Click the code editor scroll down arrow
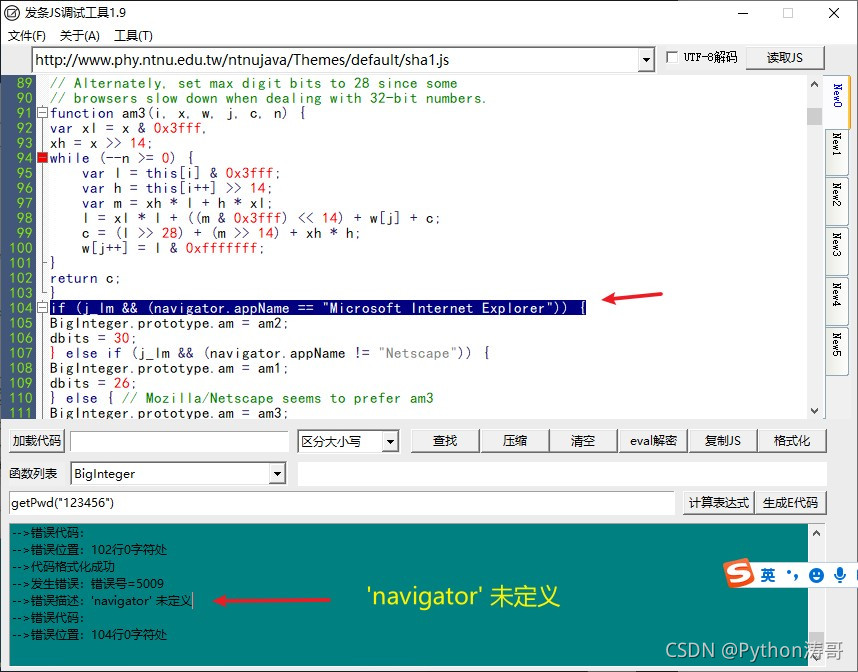 coord(814,410)
